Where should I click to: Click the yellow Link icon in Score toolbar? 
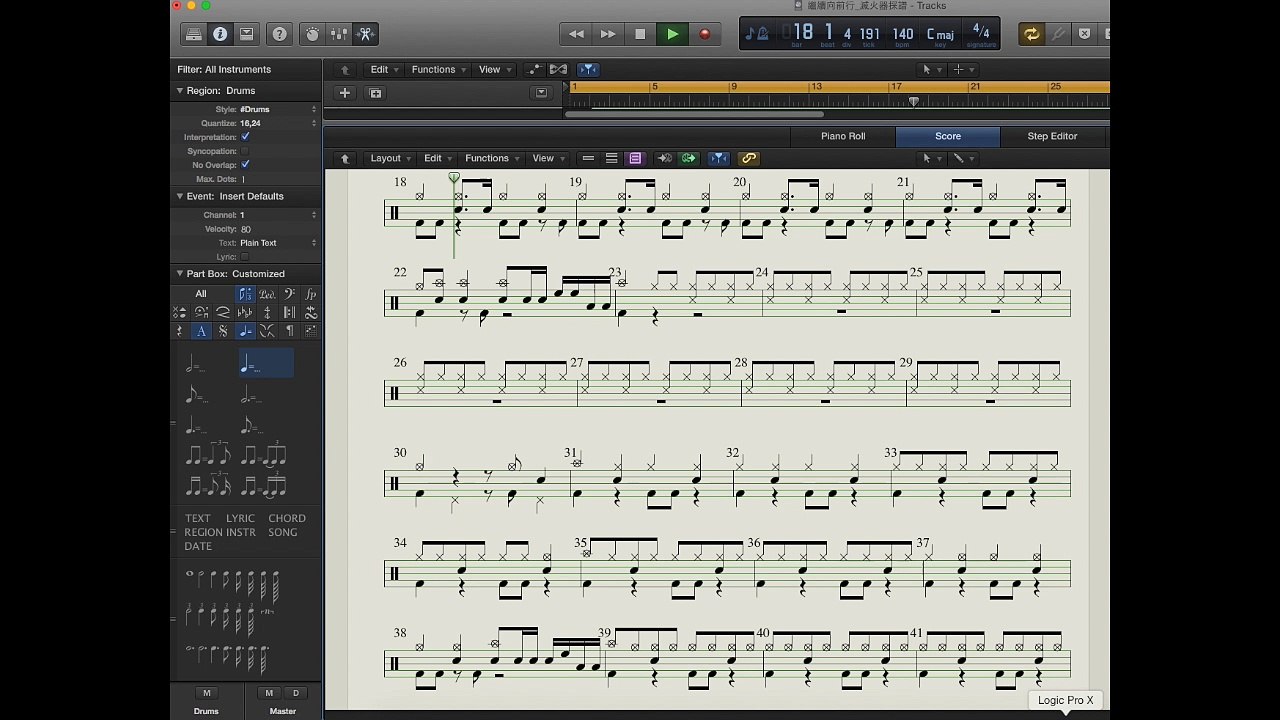click(x=748, y=158)
